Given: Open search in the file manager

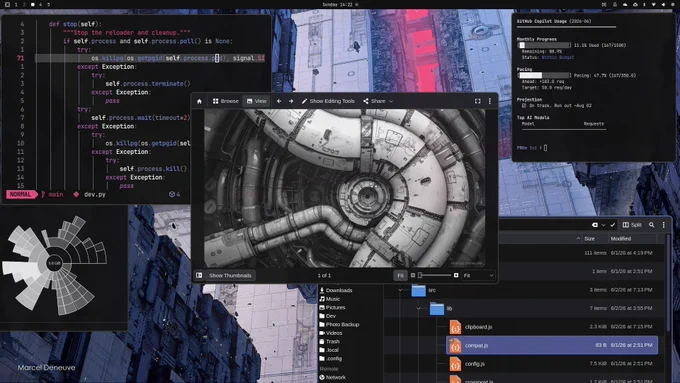Looking at the screenshot, I should [x=651, y=225].
